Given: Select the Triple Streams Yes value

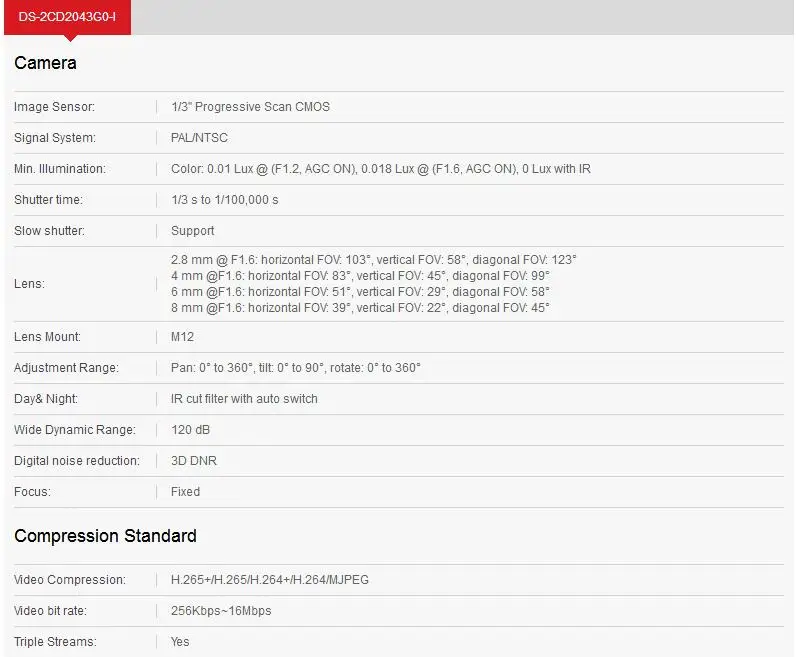Looking at the screenshot, I should (x=180, y=642).
